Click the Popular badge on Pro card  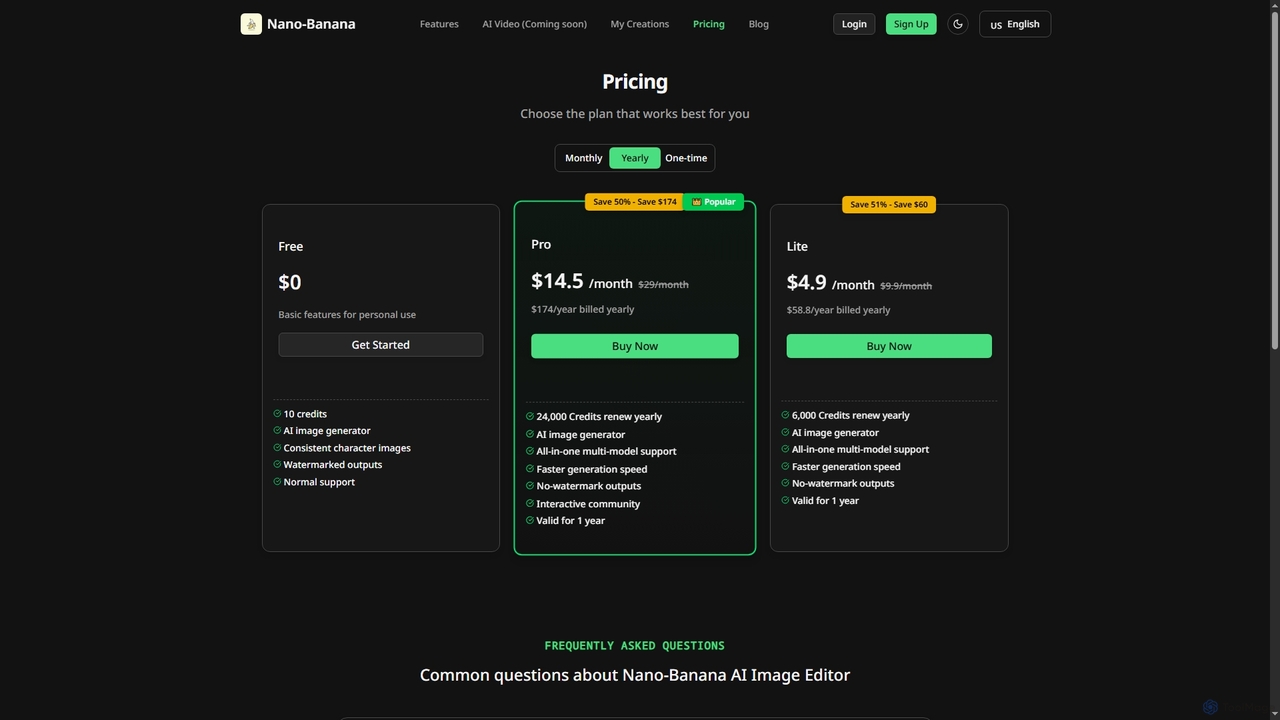tap(714, 202)
